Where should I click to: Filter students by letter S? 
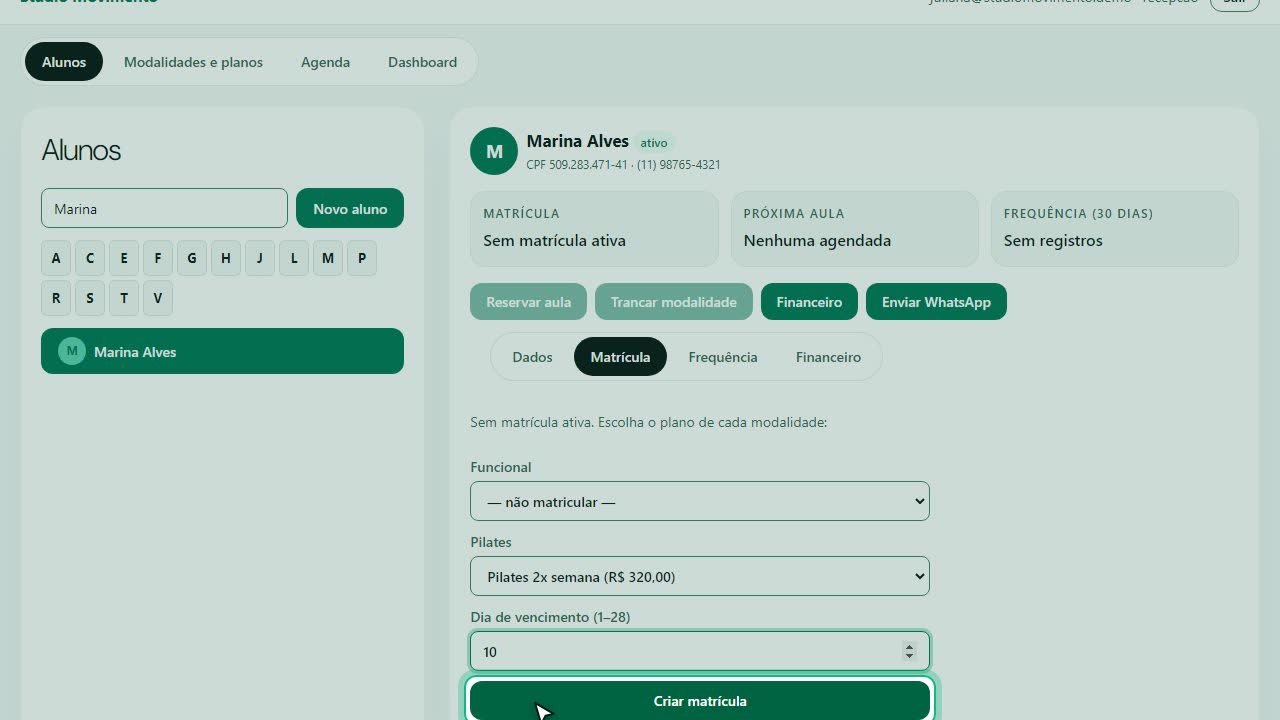(90, 298)
